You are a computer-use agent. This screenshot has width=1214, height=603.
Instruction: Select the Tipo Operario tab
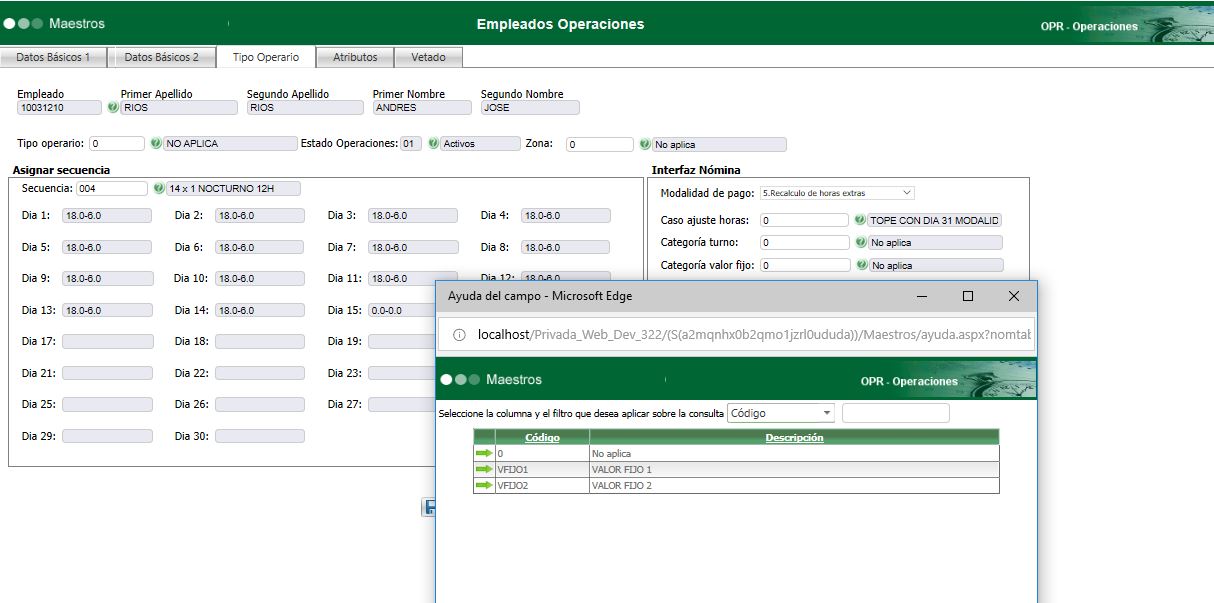pyautogui.click(x=266, y=57)
